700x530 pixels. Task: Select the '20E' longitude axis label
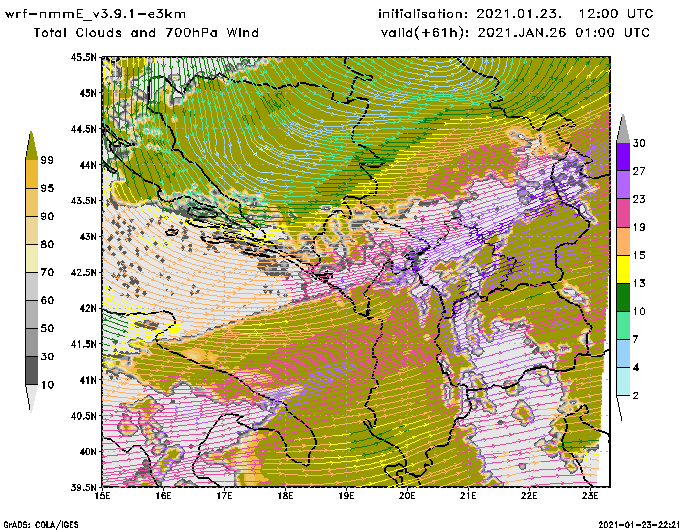click(x=407, y=496)
